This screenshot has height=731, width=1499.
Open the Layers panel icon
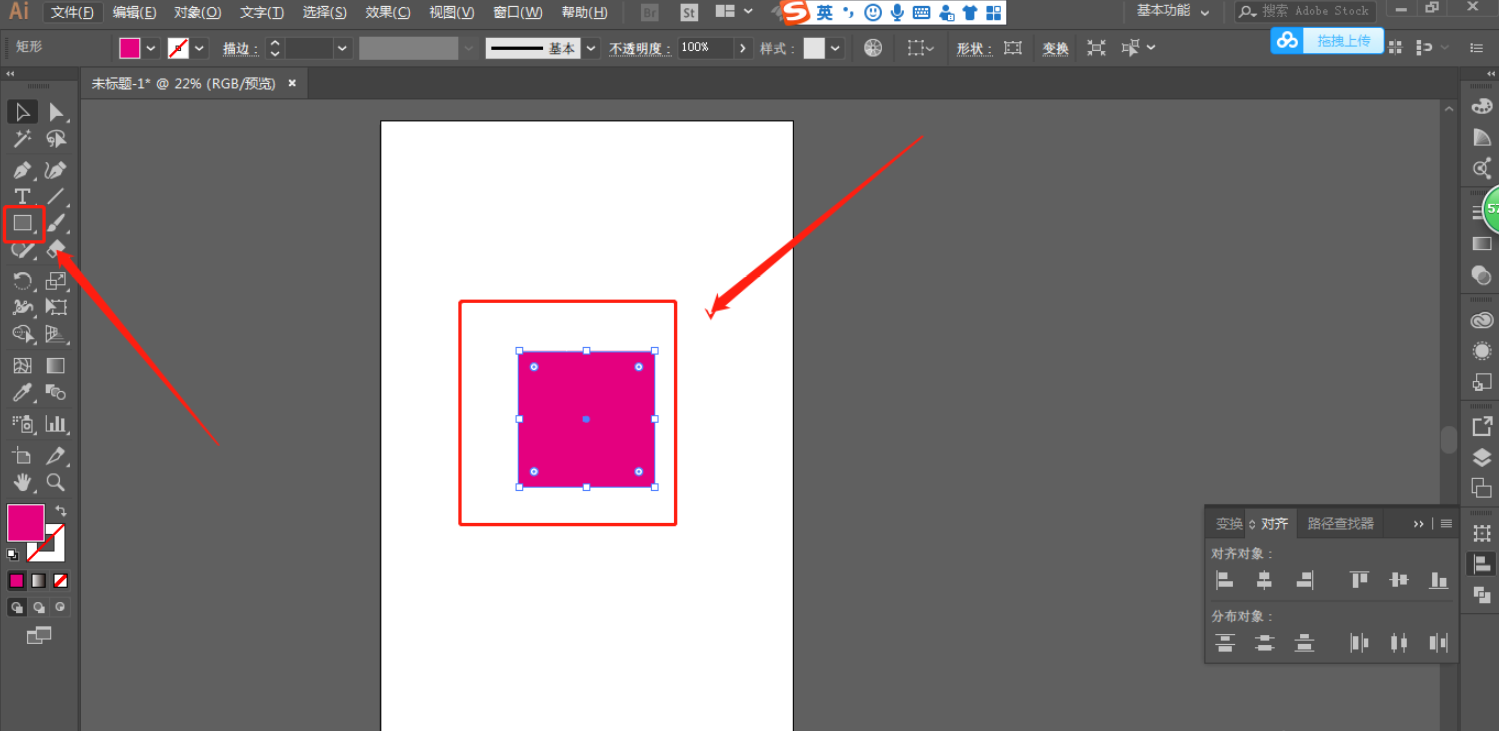[x=1482, y=458]
